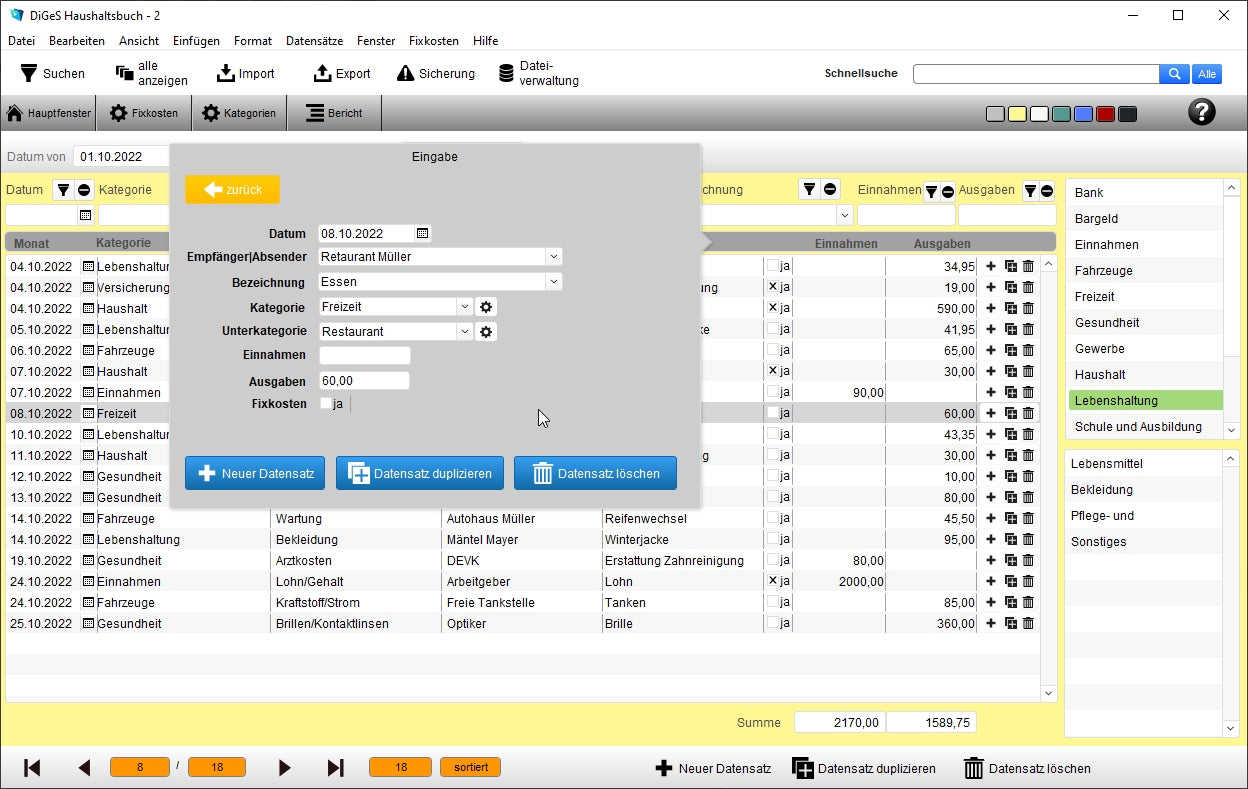1248x789 pixels.
Task: Click the black help question mark icon
Action: click(1201, 112)
